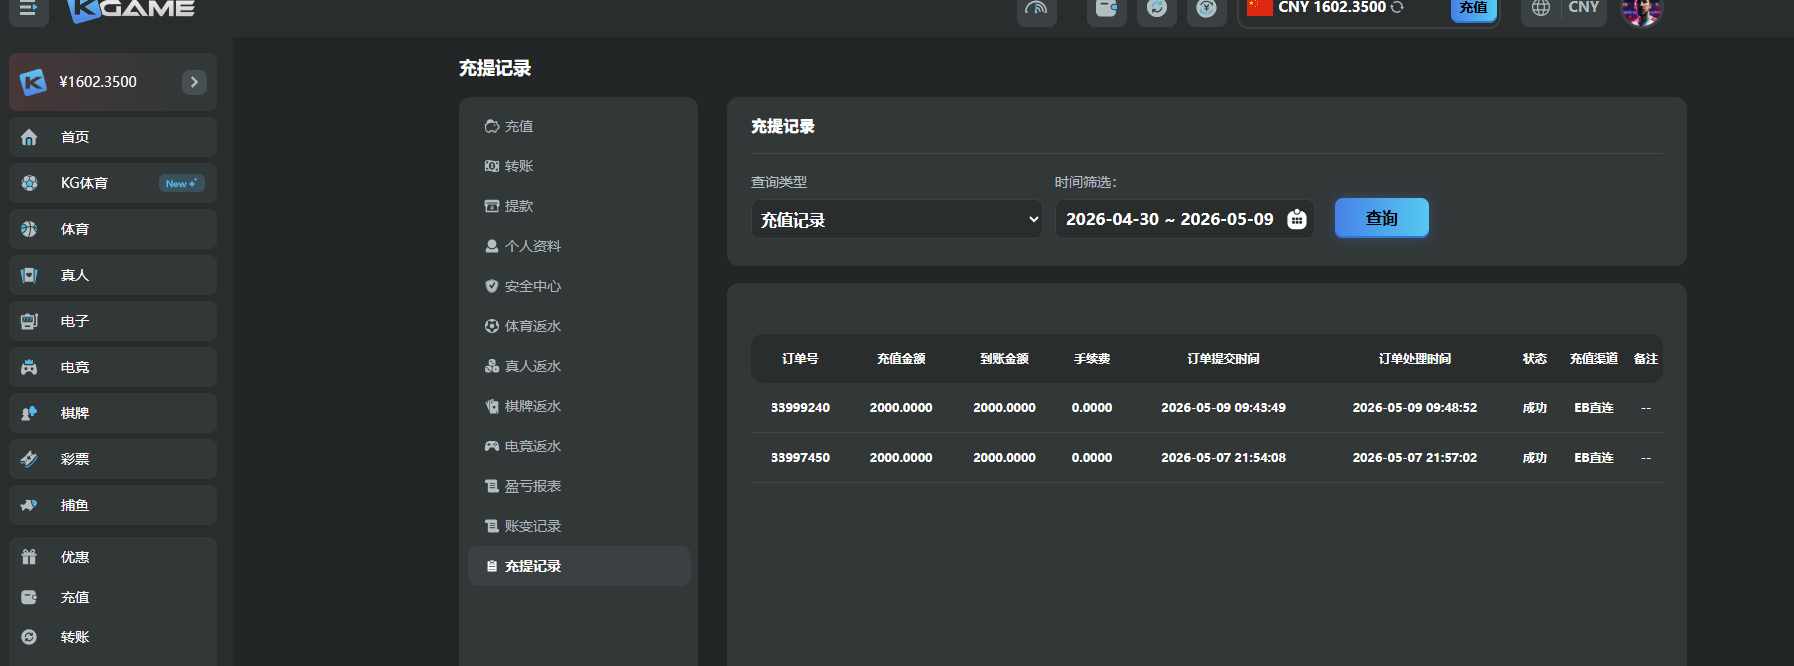Open 真人 live casino in sidebar
The image size is (1794, 666).
coord(113,275)
